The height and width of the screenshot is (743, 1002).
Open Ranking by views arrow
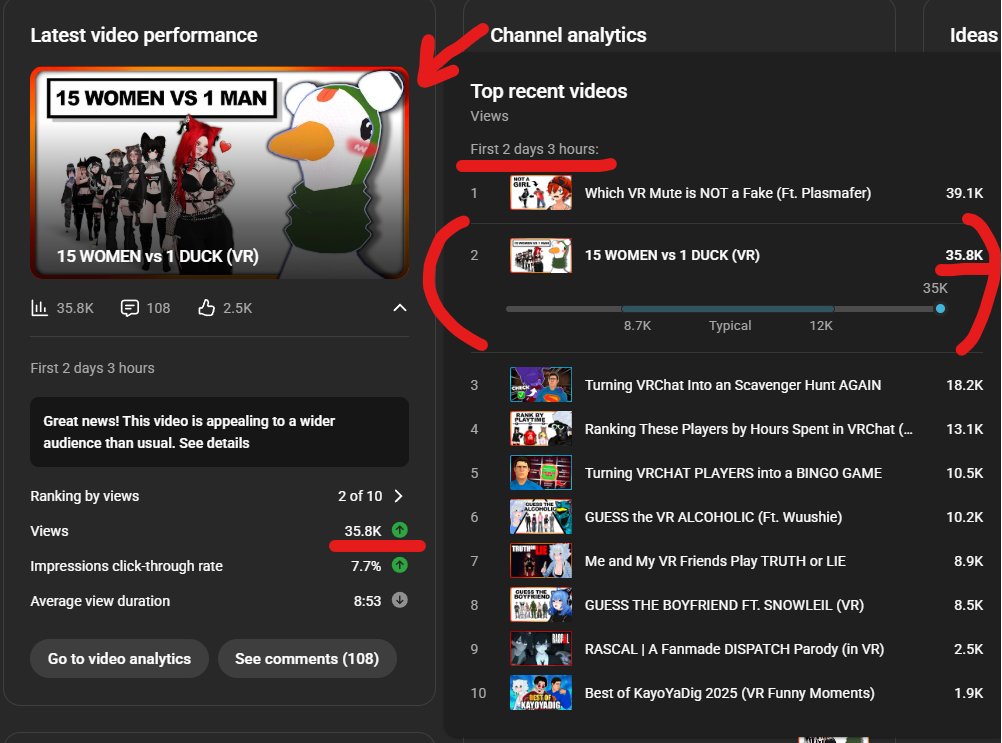pos(399,496)
